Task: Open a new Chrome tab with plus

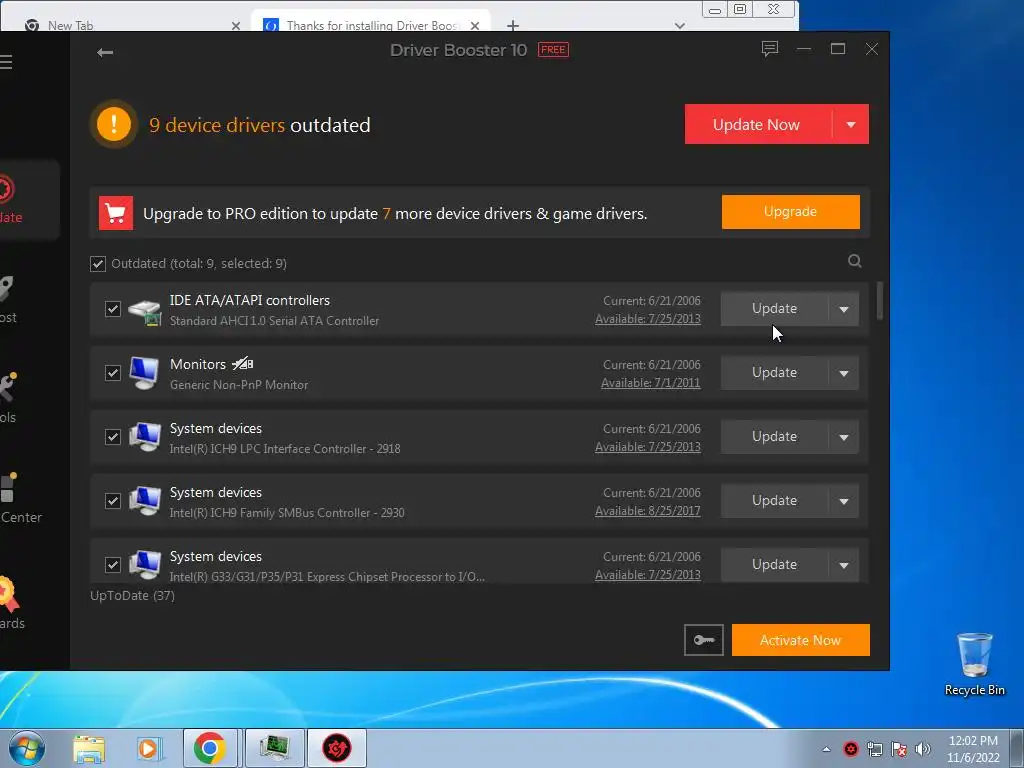Action: point(513,25)
